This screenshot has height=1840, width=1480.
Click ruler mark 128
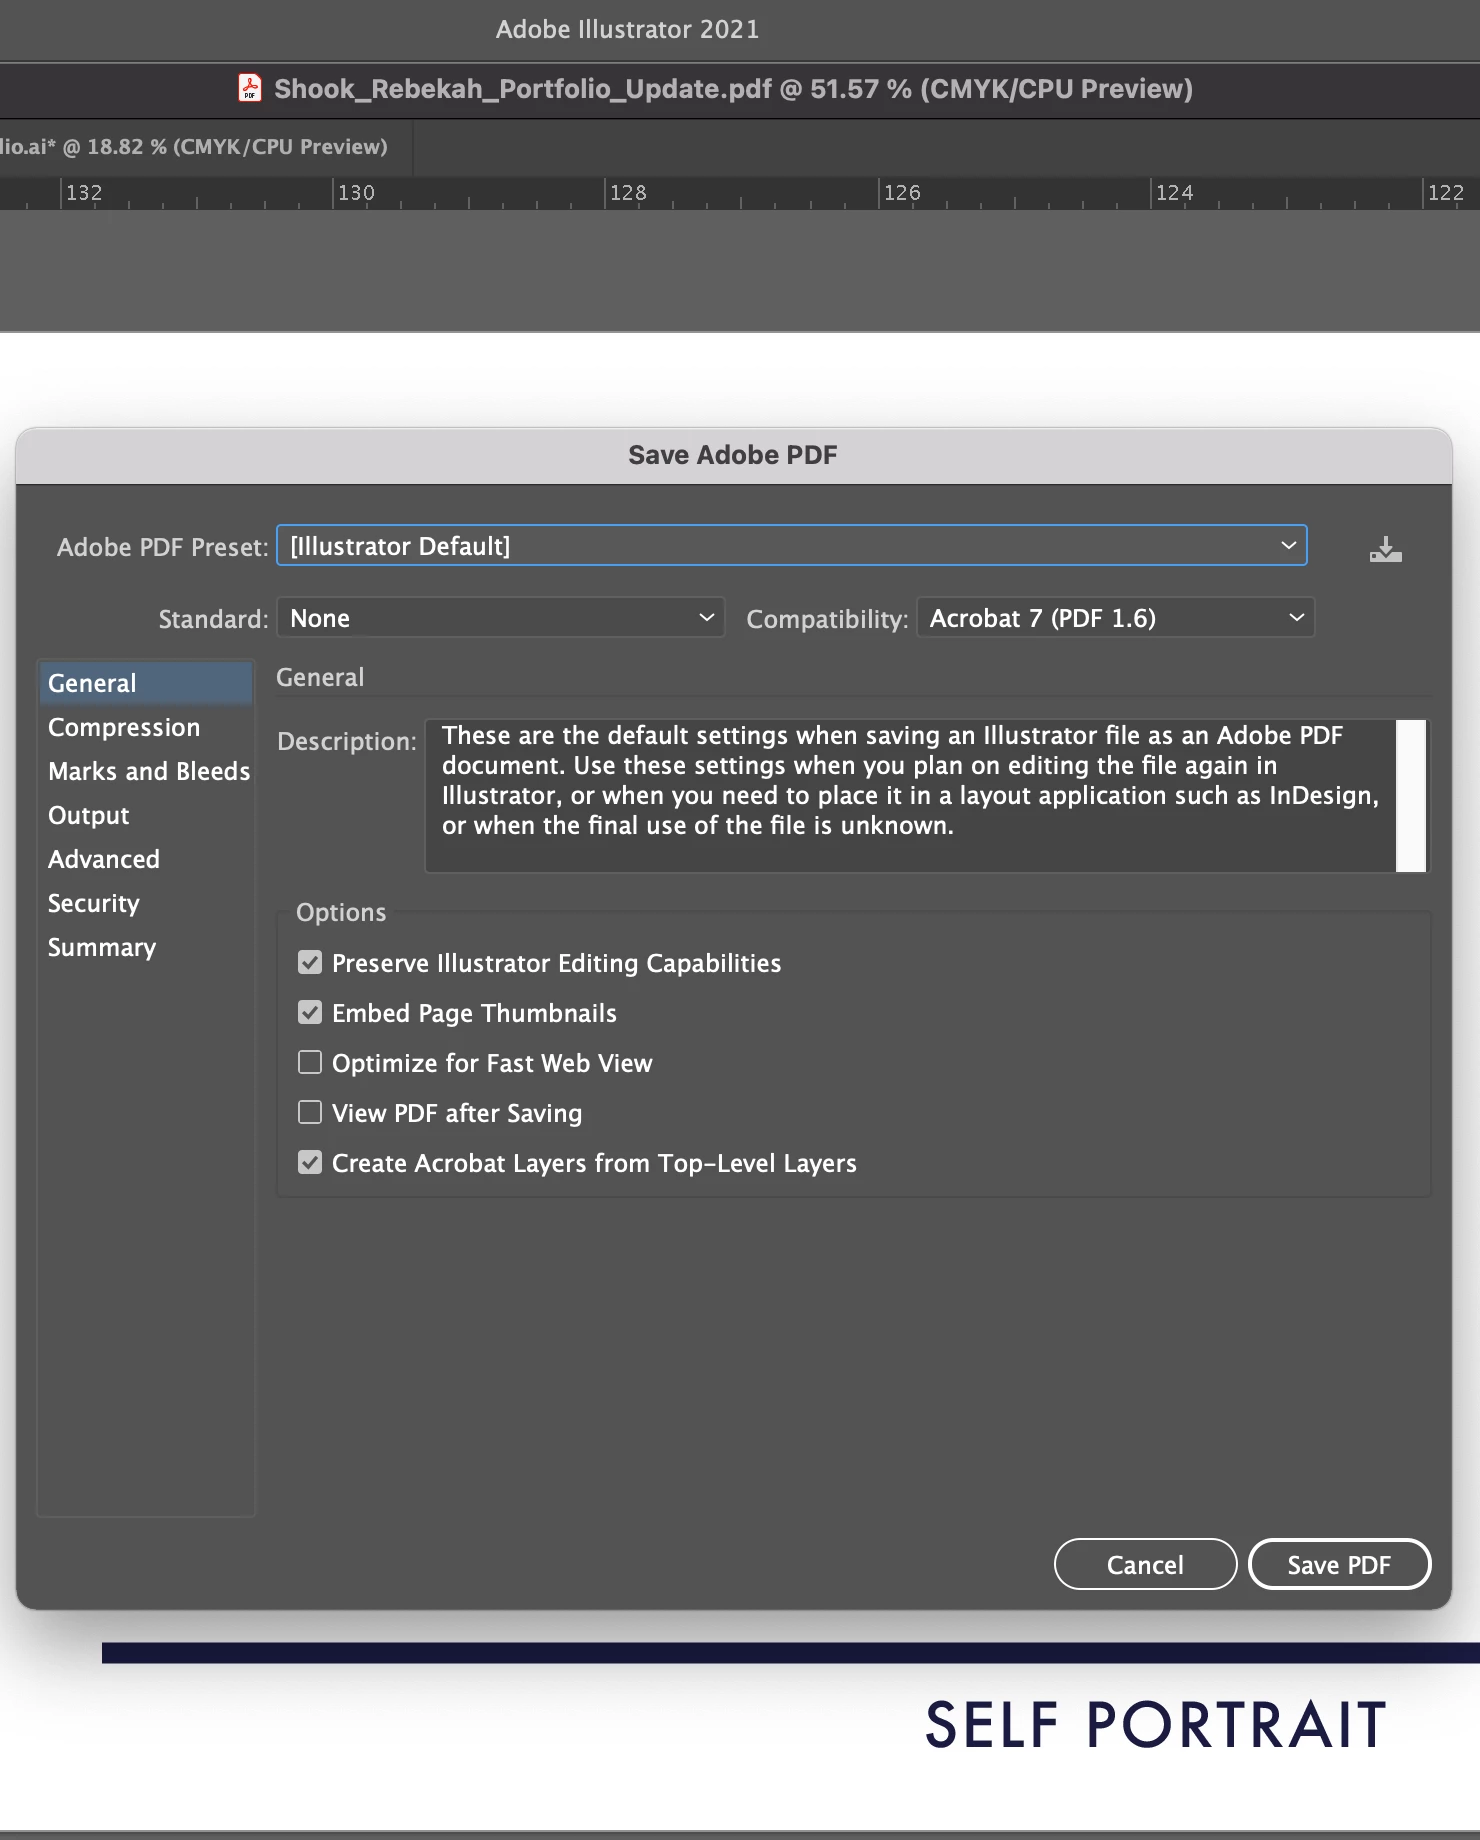pos(628,192)
